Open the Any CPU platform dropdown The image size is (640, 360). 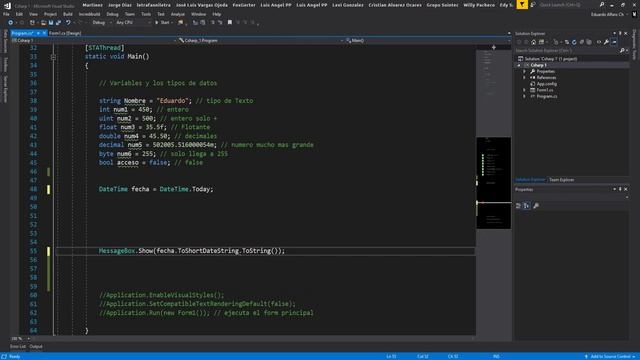(x=133, y=22)
